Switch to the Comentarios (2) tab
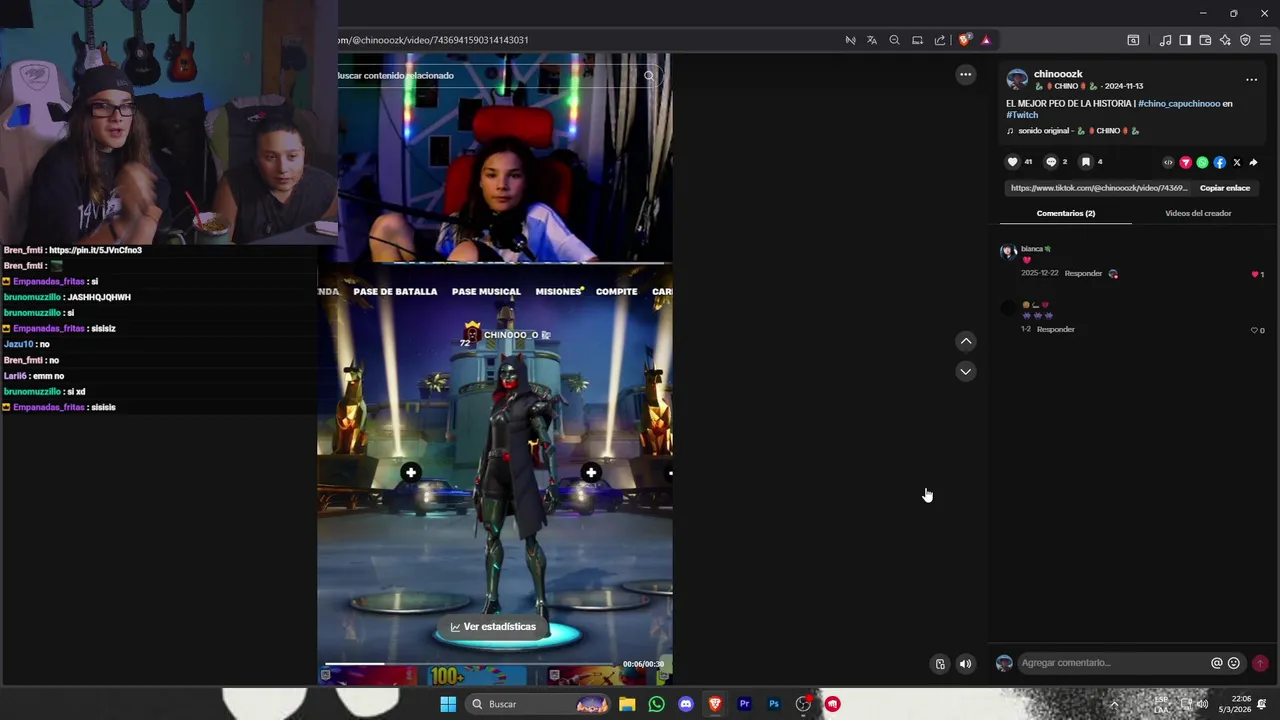Screen dimensions: 1280x720 pos(1066,213)
